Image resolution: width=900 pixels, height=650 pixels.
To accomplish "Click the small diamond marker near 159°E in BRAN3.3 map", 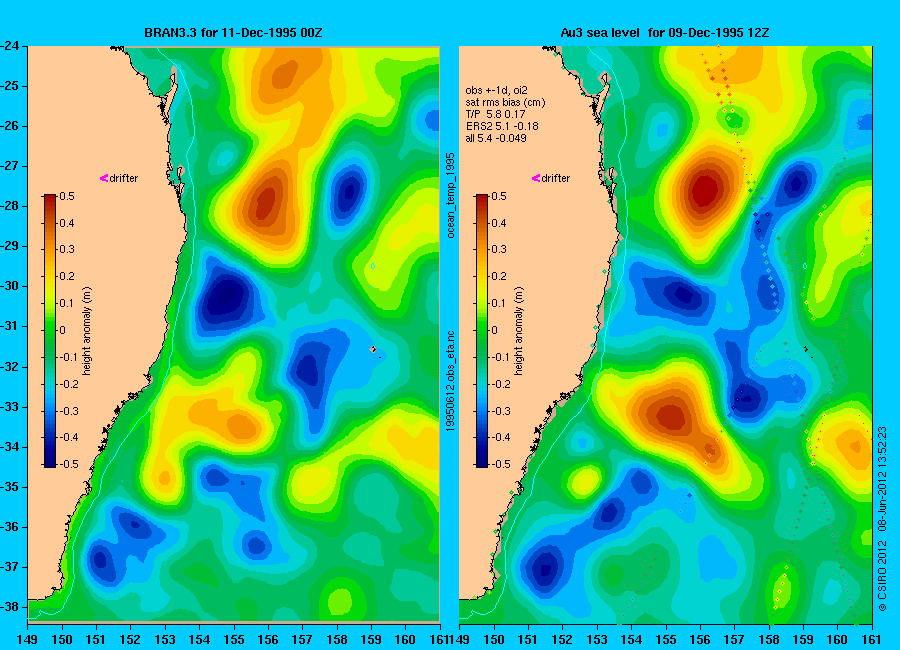I will click(x=373, y=349).
